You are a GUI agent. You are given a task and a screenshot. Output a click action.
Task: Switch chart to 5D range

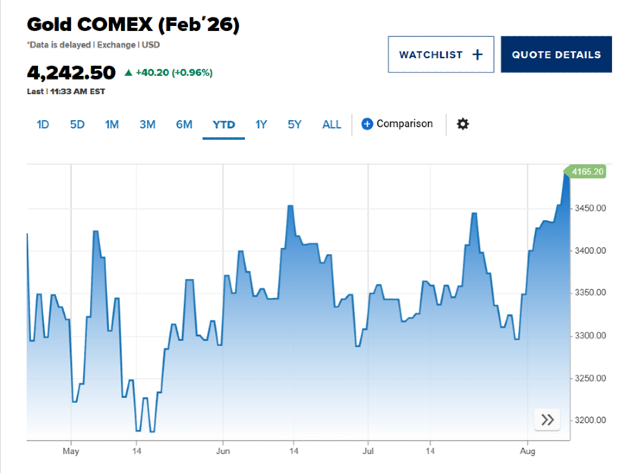point(77,125)
